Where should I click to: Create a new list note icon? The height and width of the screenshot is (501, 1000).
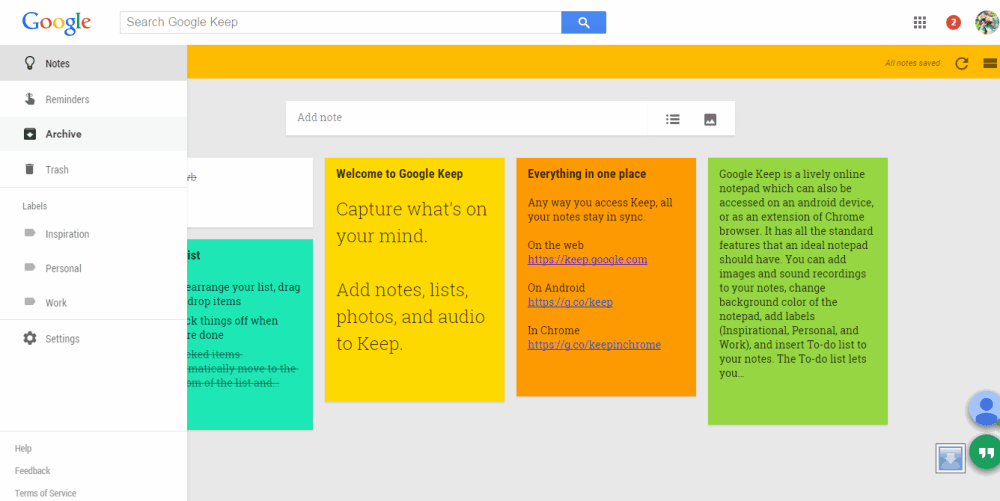tap(672, 119)
